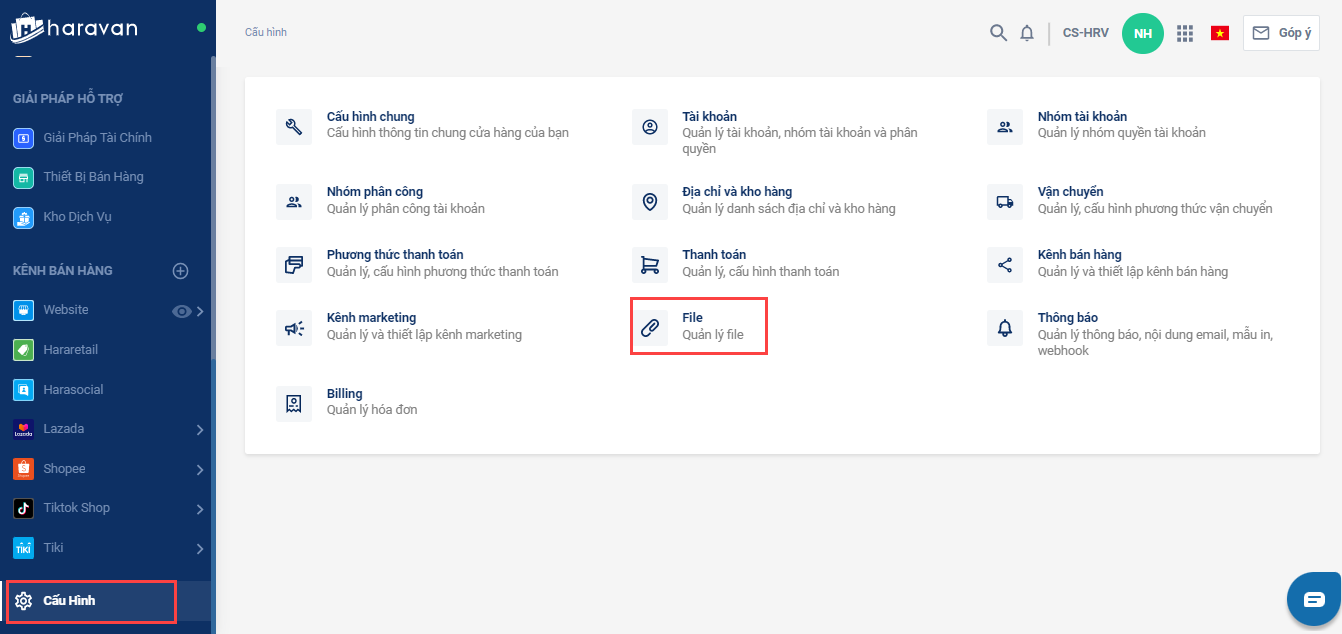Open the notifications bell in top bar
This screenshot has height=634, width=1342.
[1027, 33]
